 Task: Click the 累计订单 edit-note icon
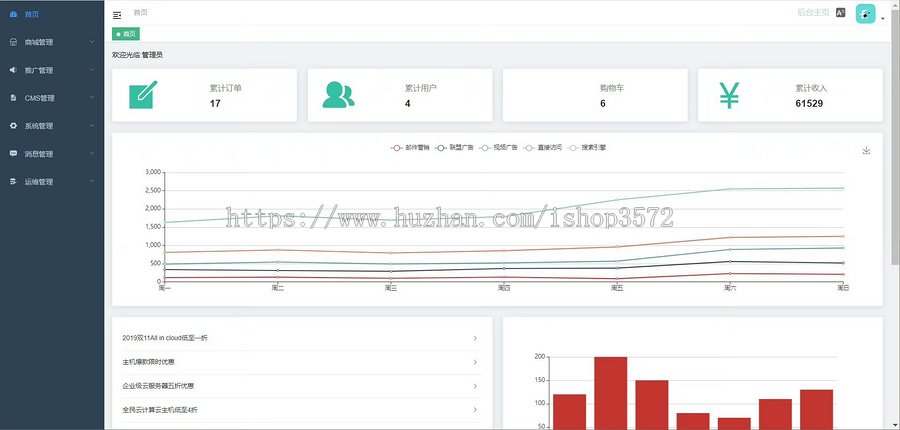pyautogui.click(x=143, y=95)
